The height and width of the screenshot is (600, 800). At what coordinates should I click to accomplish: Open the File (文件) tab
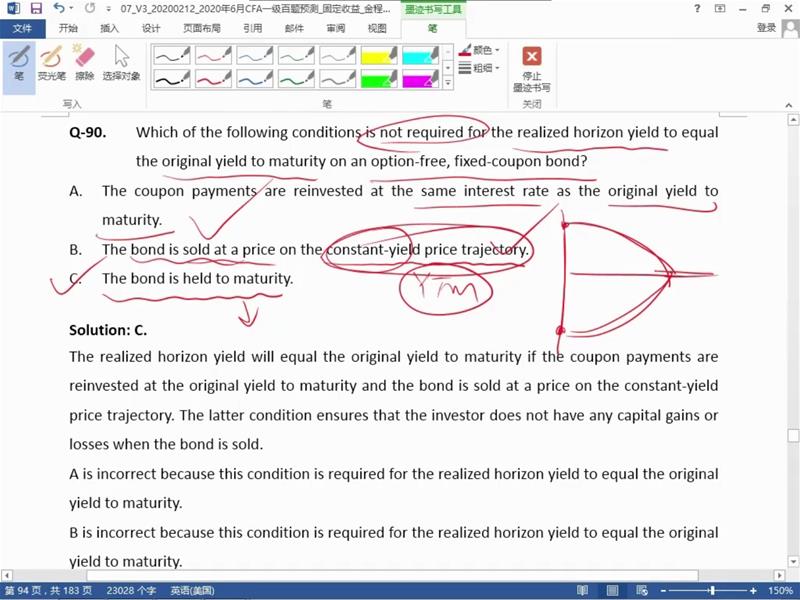pos(22,28)
